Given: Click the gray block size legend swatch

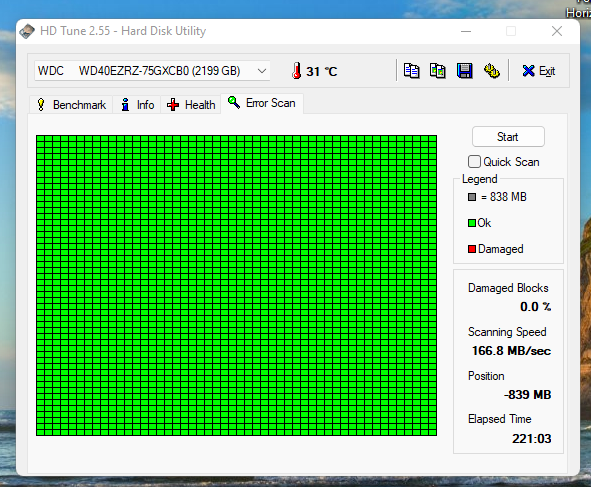Looking at the screenshot, I should (x=472, y=197).
